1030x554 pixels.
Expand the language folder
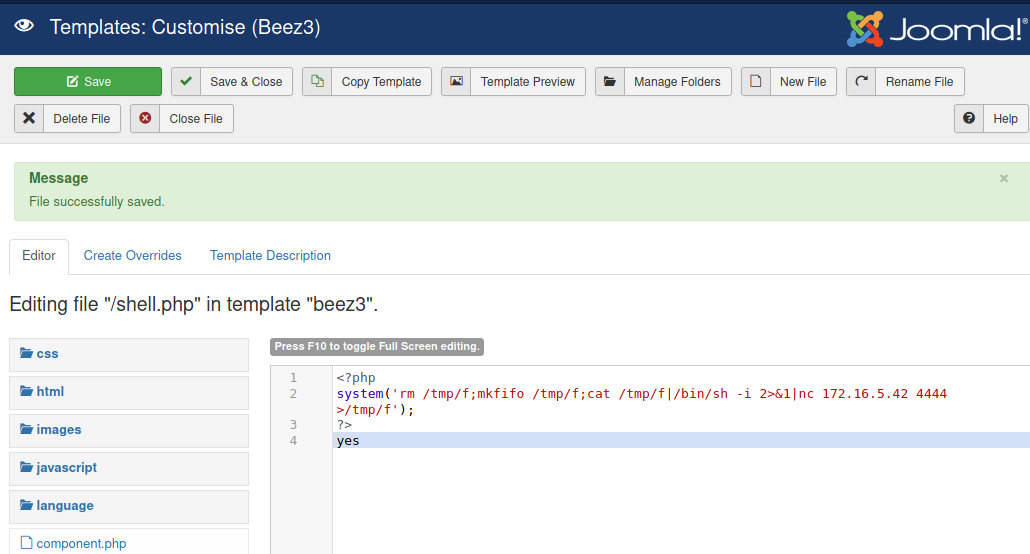pos(129,506)
